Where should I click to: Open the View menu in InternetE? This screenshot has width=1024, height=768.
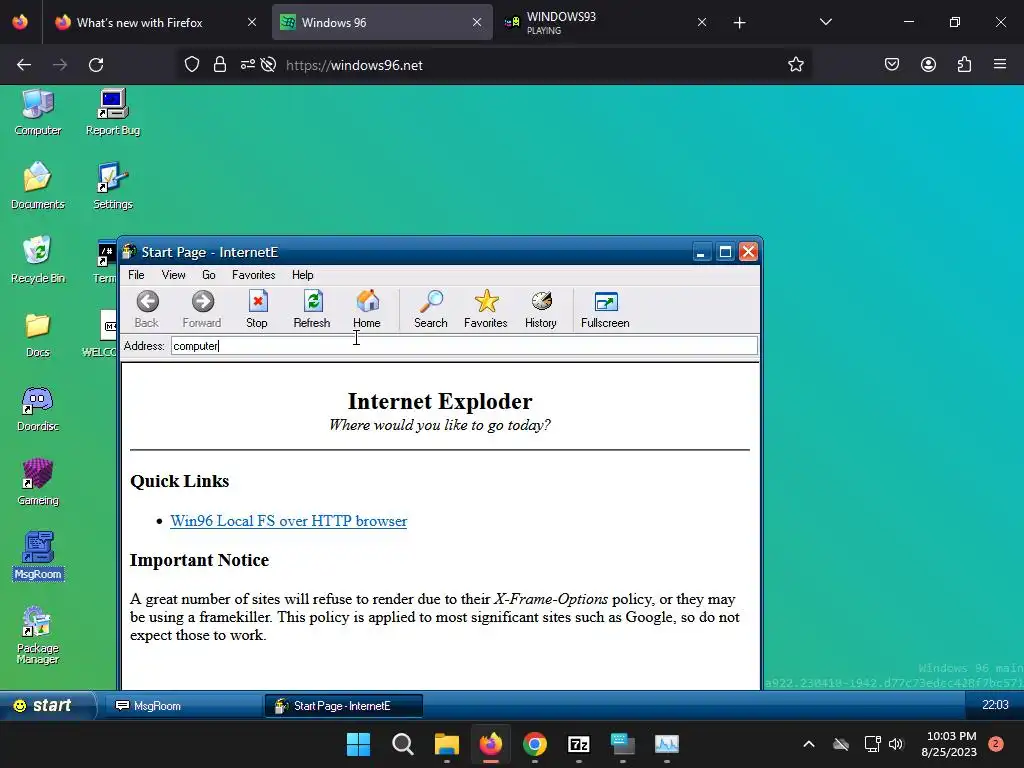(x=174, y=275)
